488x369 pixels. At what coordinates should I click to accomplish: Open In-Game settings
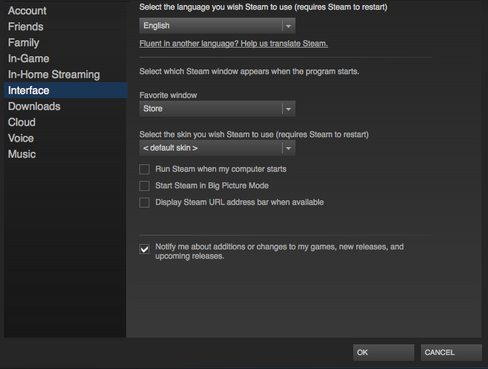tap(29, 59)
